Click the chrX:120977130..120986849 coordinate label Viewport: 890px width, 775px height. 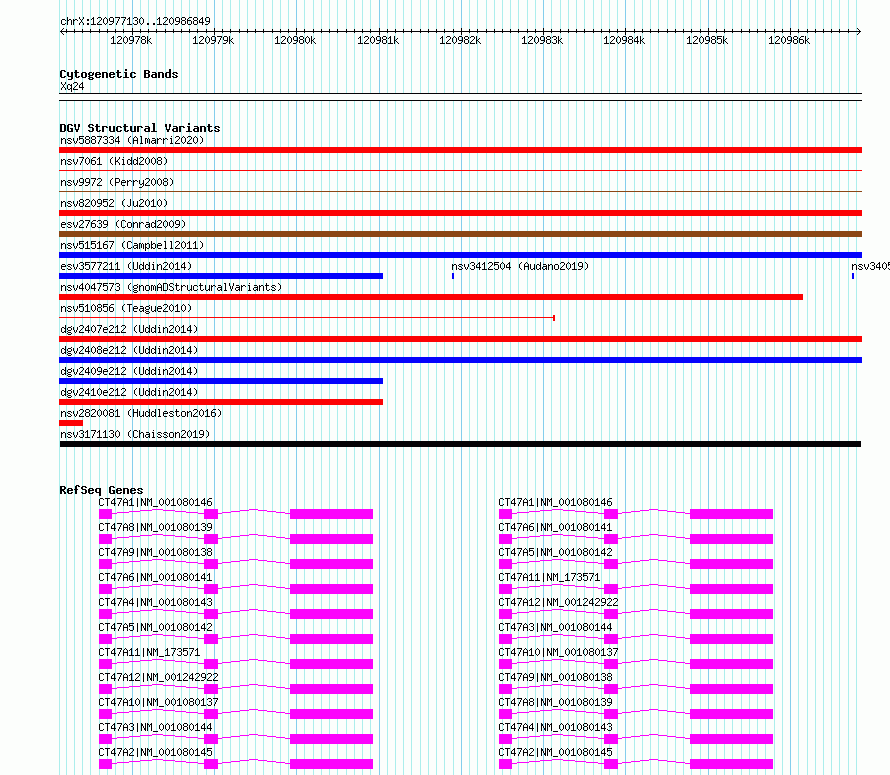coord(135,21)
